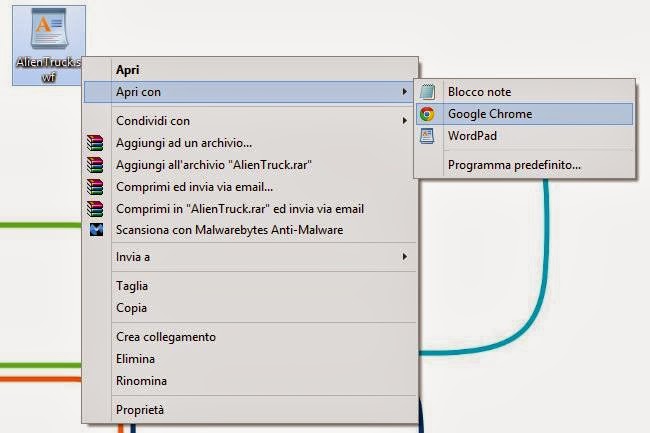Open Proprietà from the context menu
Viewport: 650px width, 433px height.
click(250, 410)
